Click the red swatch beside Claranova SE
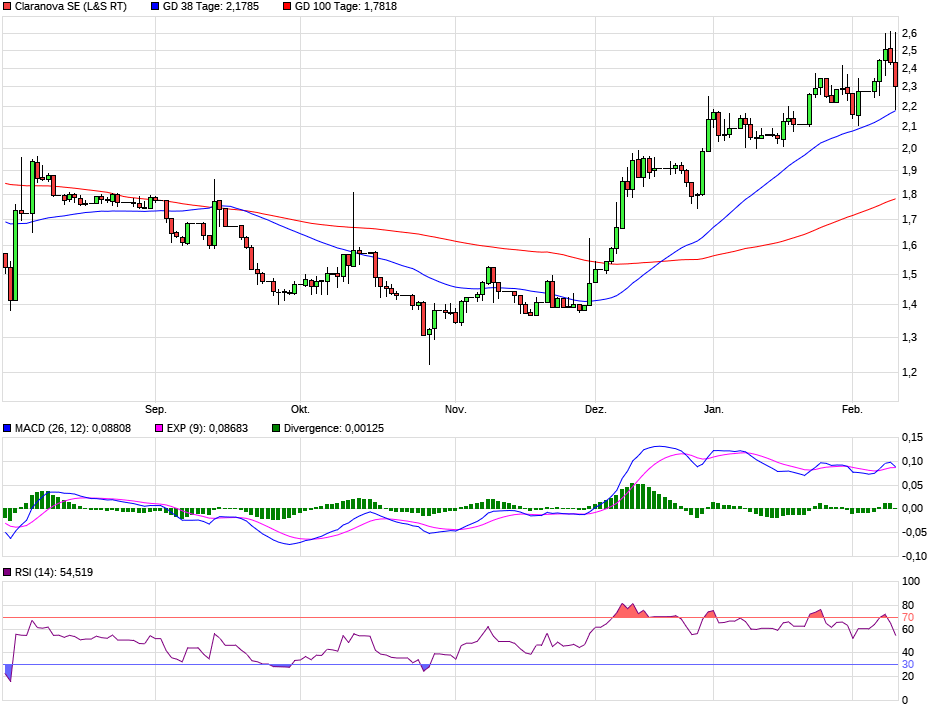Viewport: 940px width, 710px height. point(7,6)
